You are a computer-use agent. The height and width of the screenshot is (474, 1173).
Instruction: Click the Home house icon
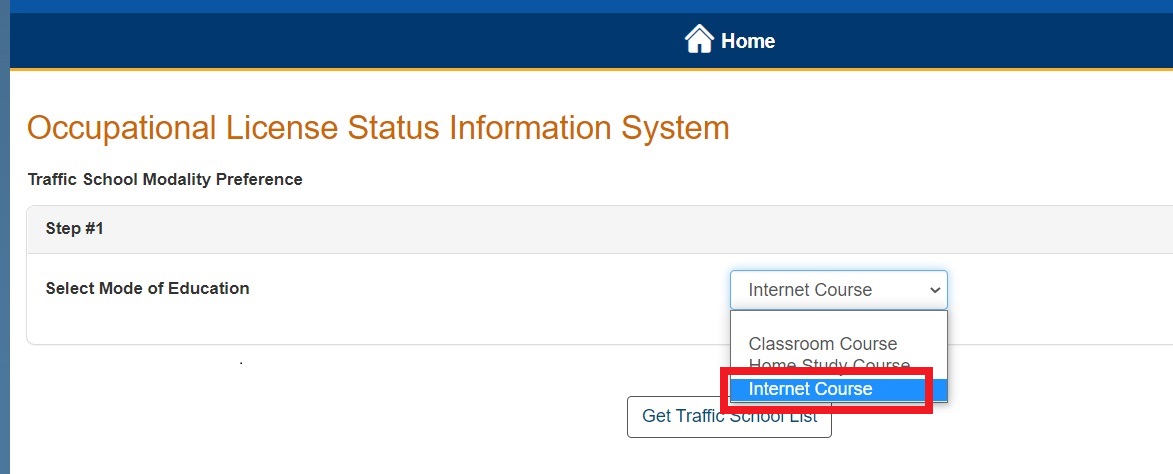click(699, 40)
